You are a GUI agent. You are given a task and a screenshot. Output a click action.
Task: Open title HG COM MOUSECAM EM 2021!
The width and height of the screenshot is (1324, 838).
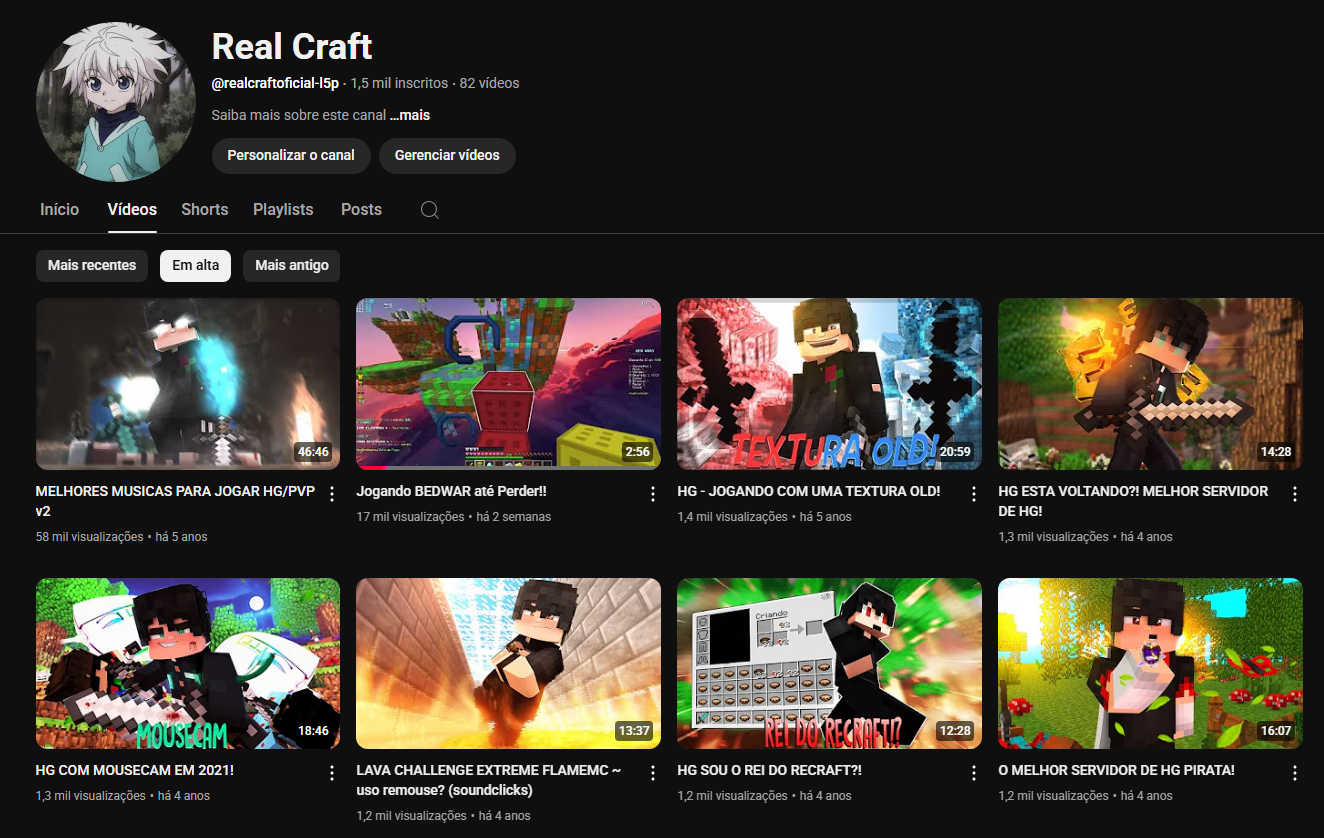click(135, 771)
